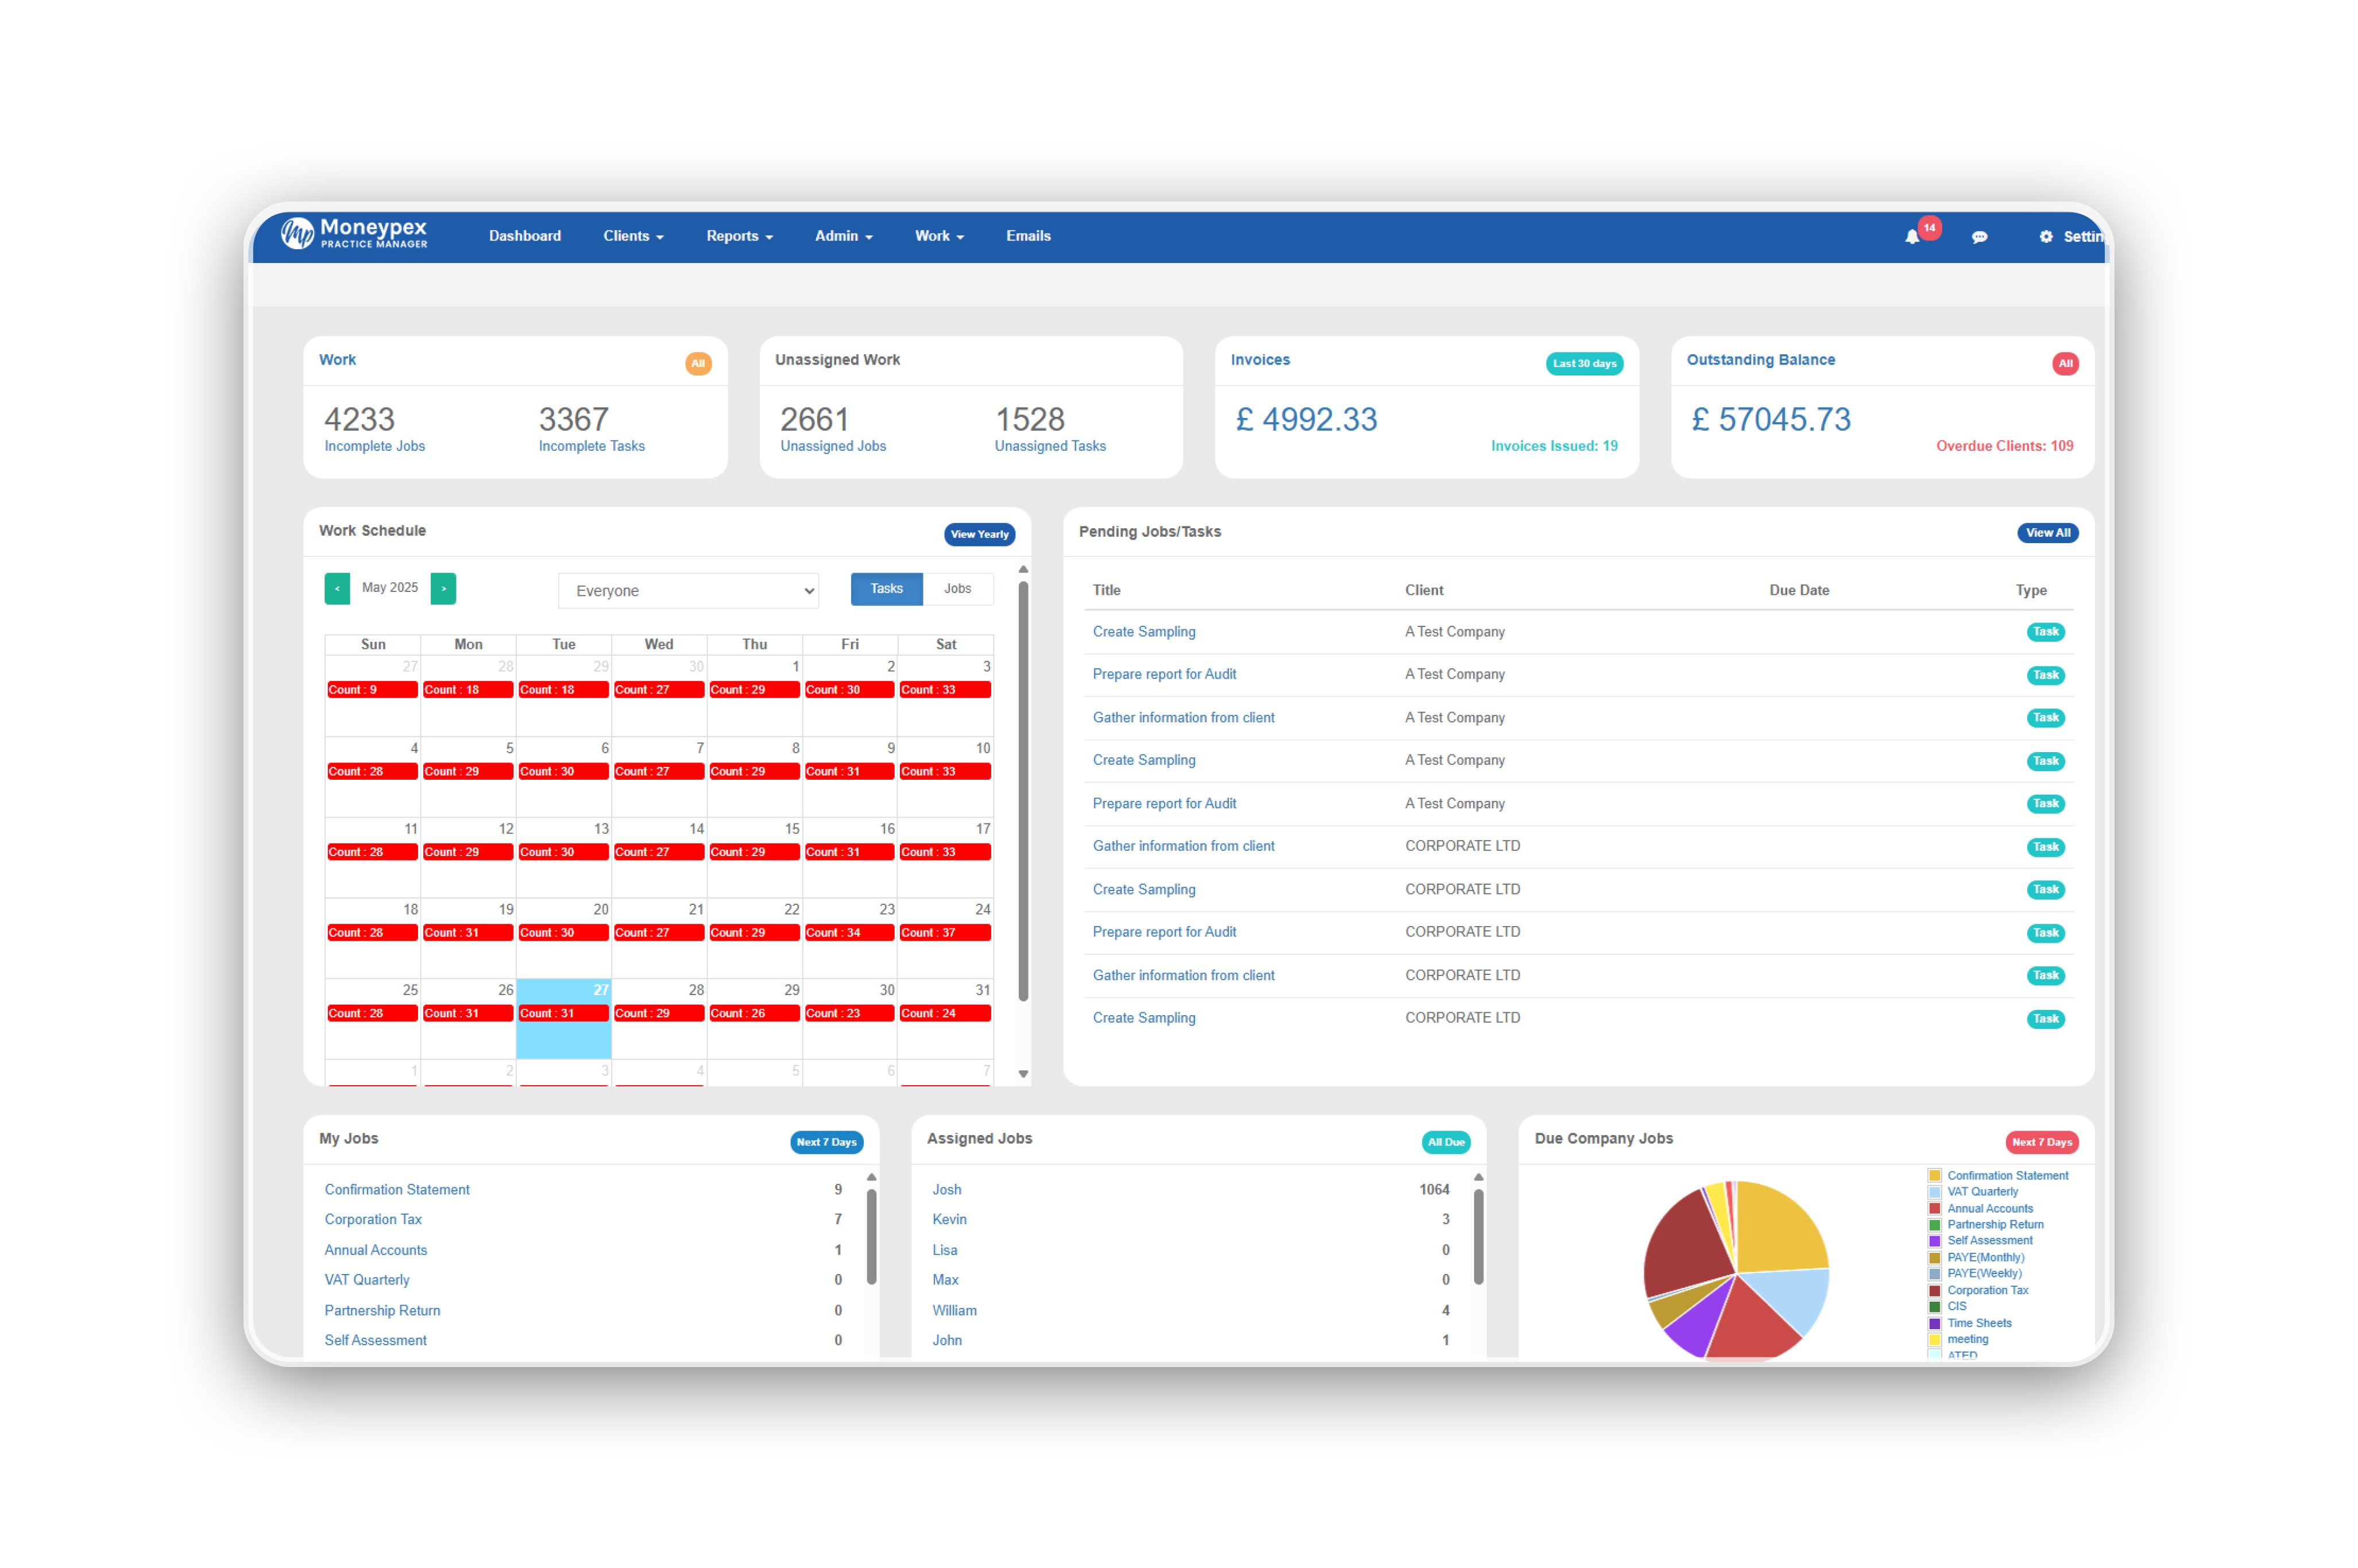
Task: Toggle Corporation Tax in the pie chart legend
Action: pyautogui.click(x=1989, y=1290)
